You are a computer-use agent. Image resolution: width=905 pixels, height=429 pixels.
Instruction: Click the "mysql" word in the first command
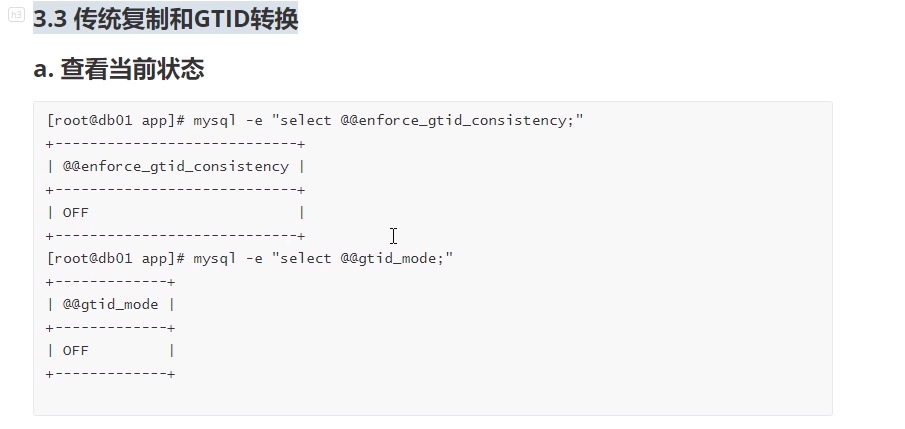point(214,120)
